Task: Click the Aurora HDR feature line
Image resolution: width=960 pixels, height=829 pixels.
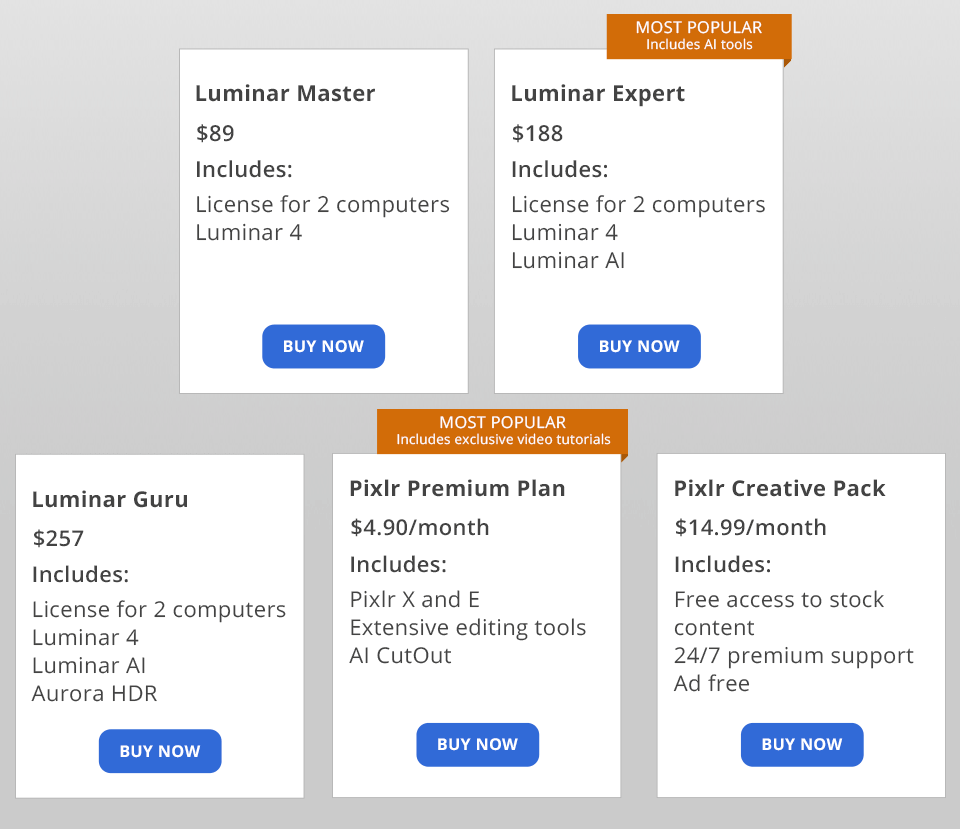Action: pyautogui.click(x=94, y=693)
